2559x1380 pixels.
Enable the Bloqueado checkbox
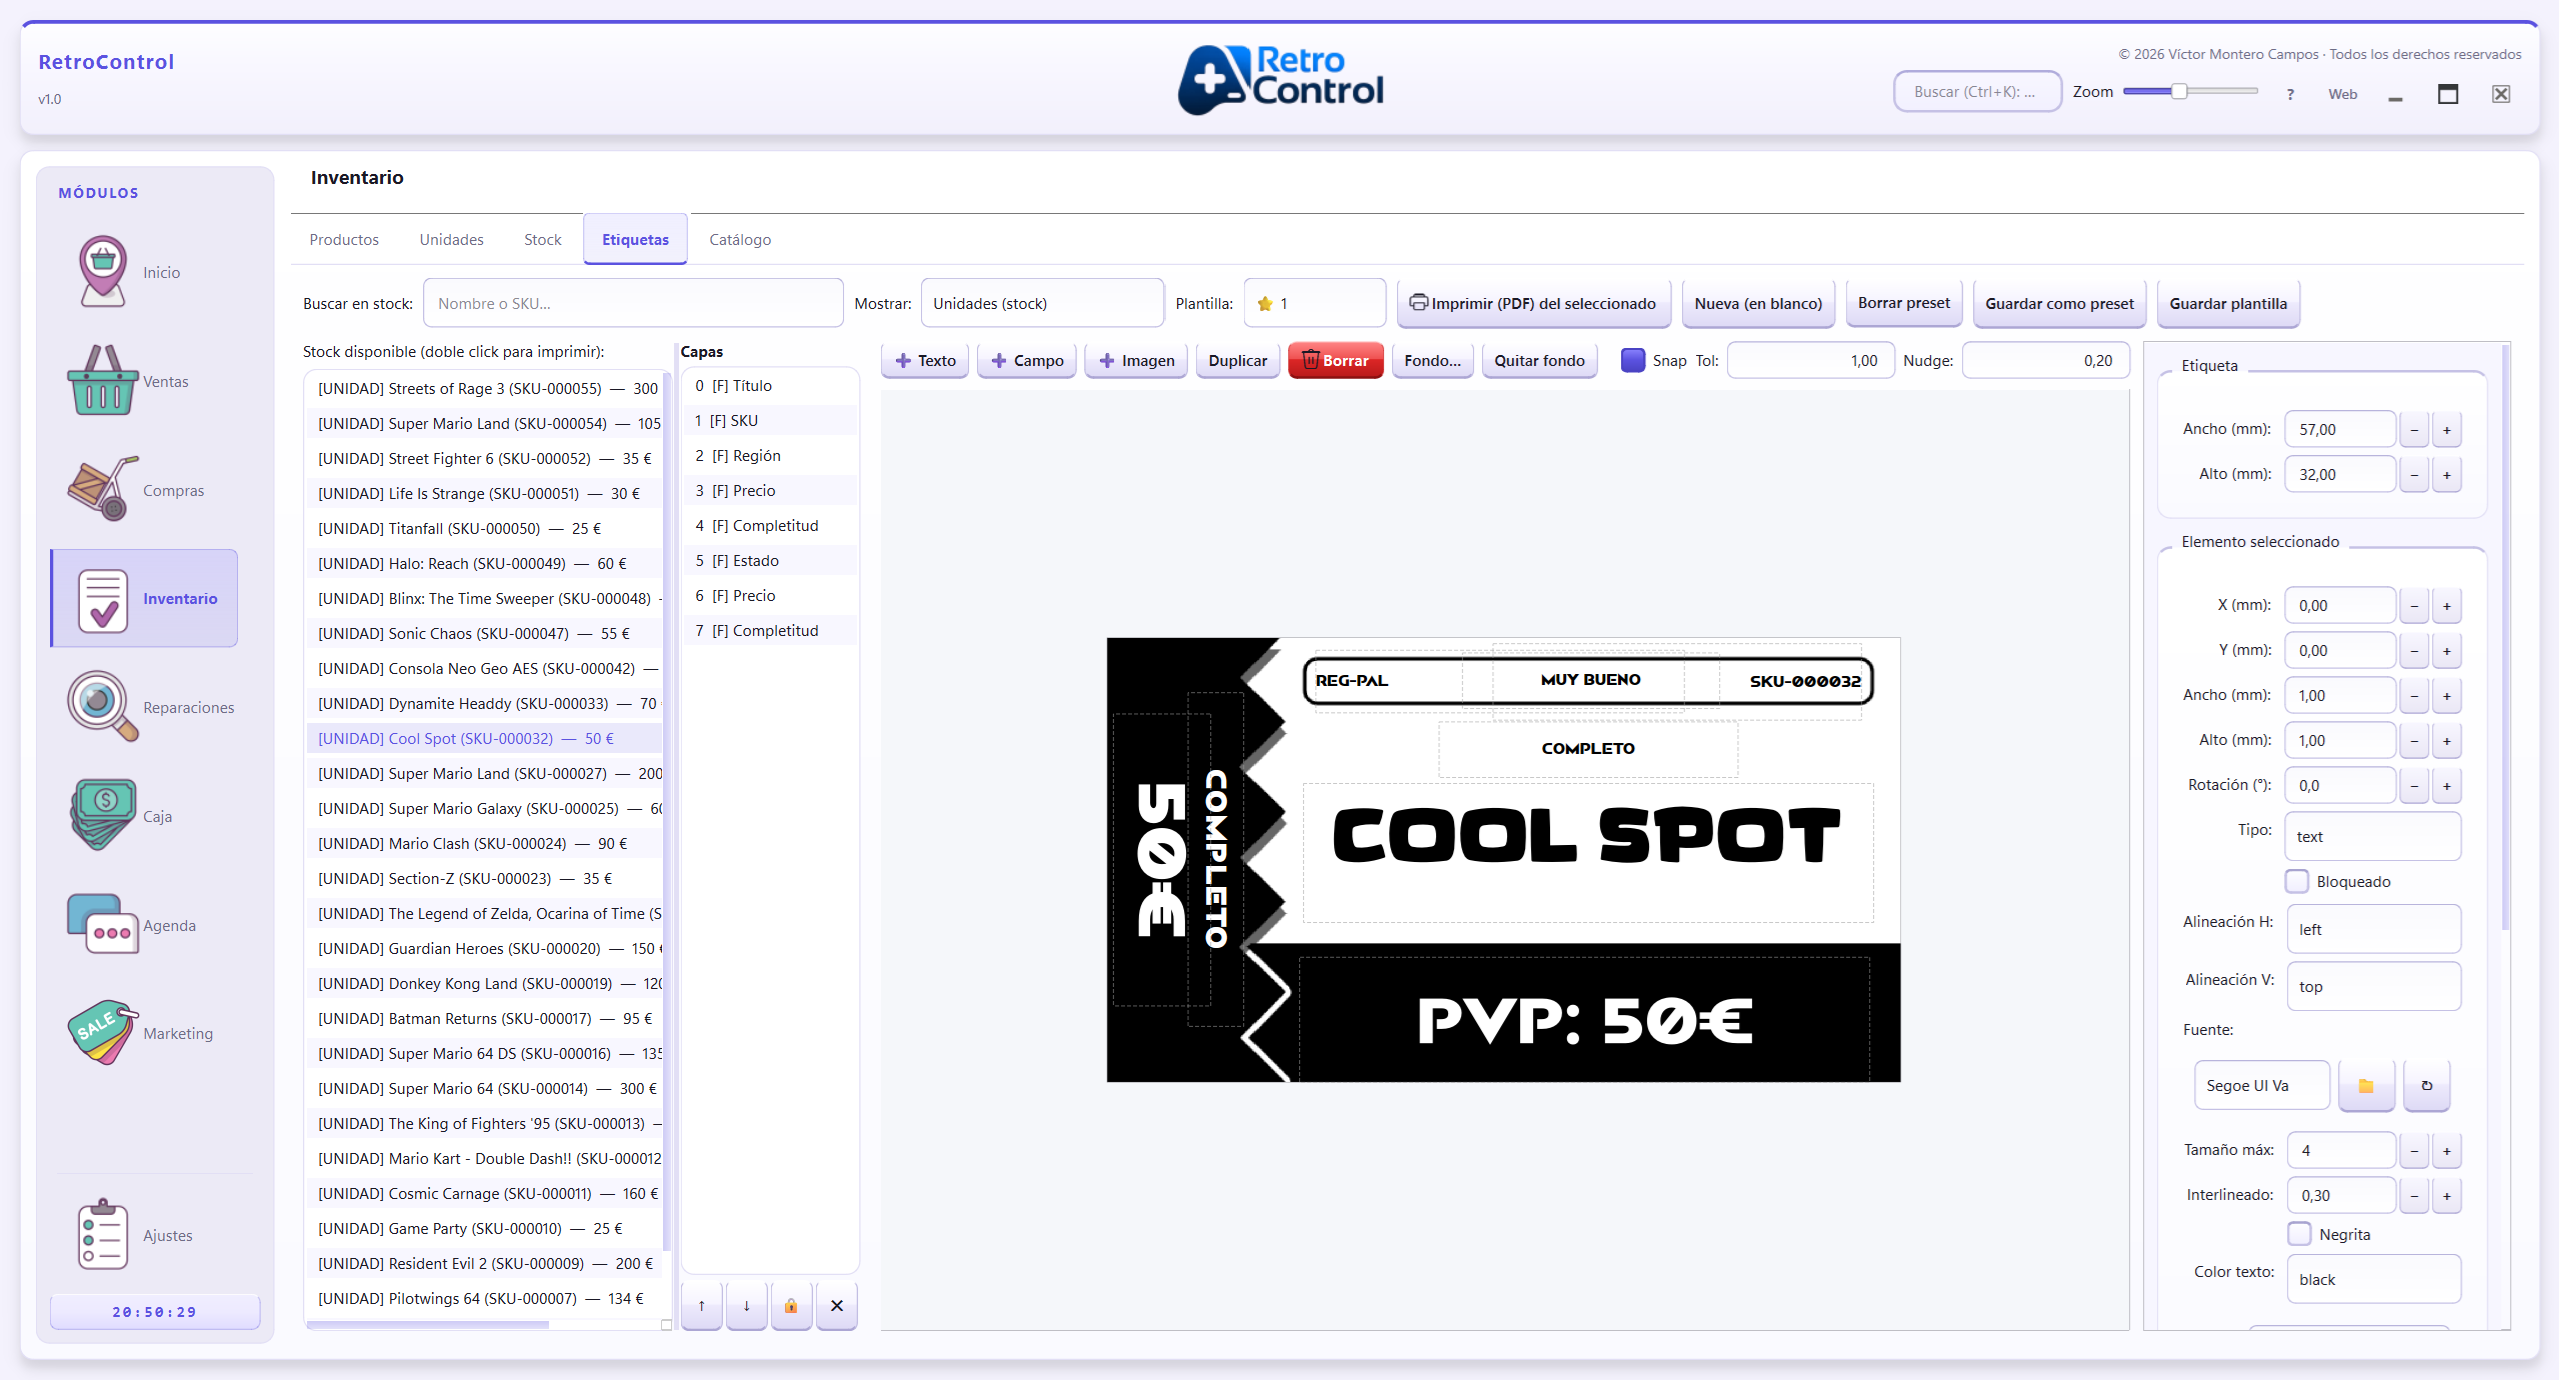point(2297,881)
